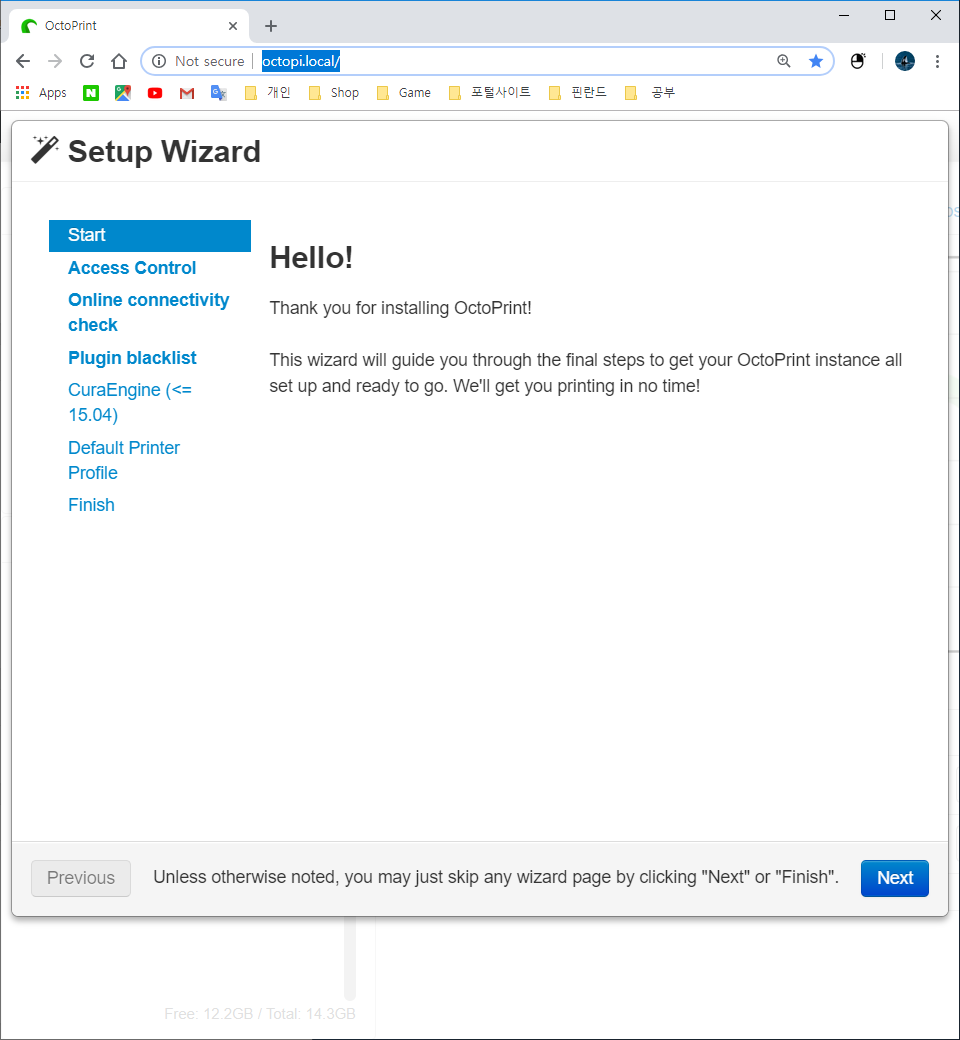The height and width of the screenshot is (1040, 960).
Task: Open the Google Translate bookmark
Action: coord(218,93)
